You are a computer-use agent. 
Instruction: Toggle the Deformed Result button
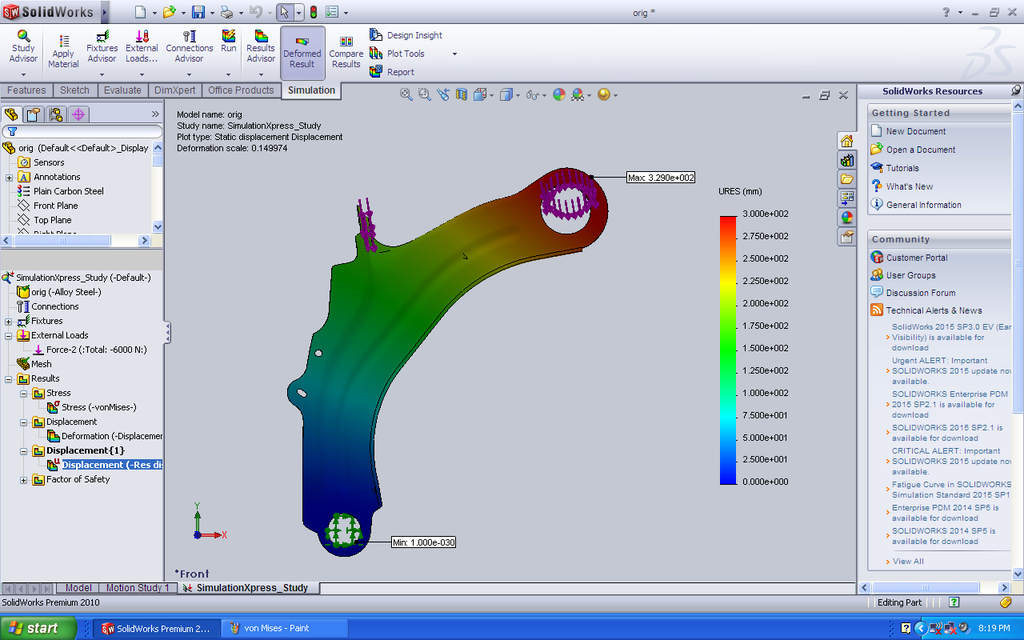click(302, 52)
